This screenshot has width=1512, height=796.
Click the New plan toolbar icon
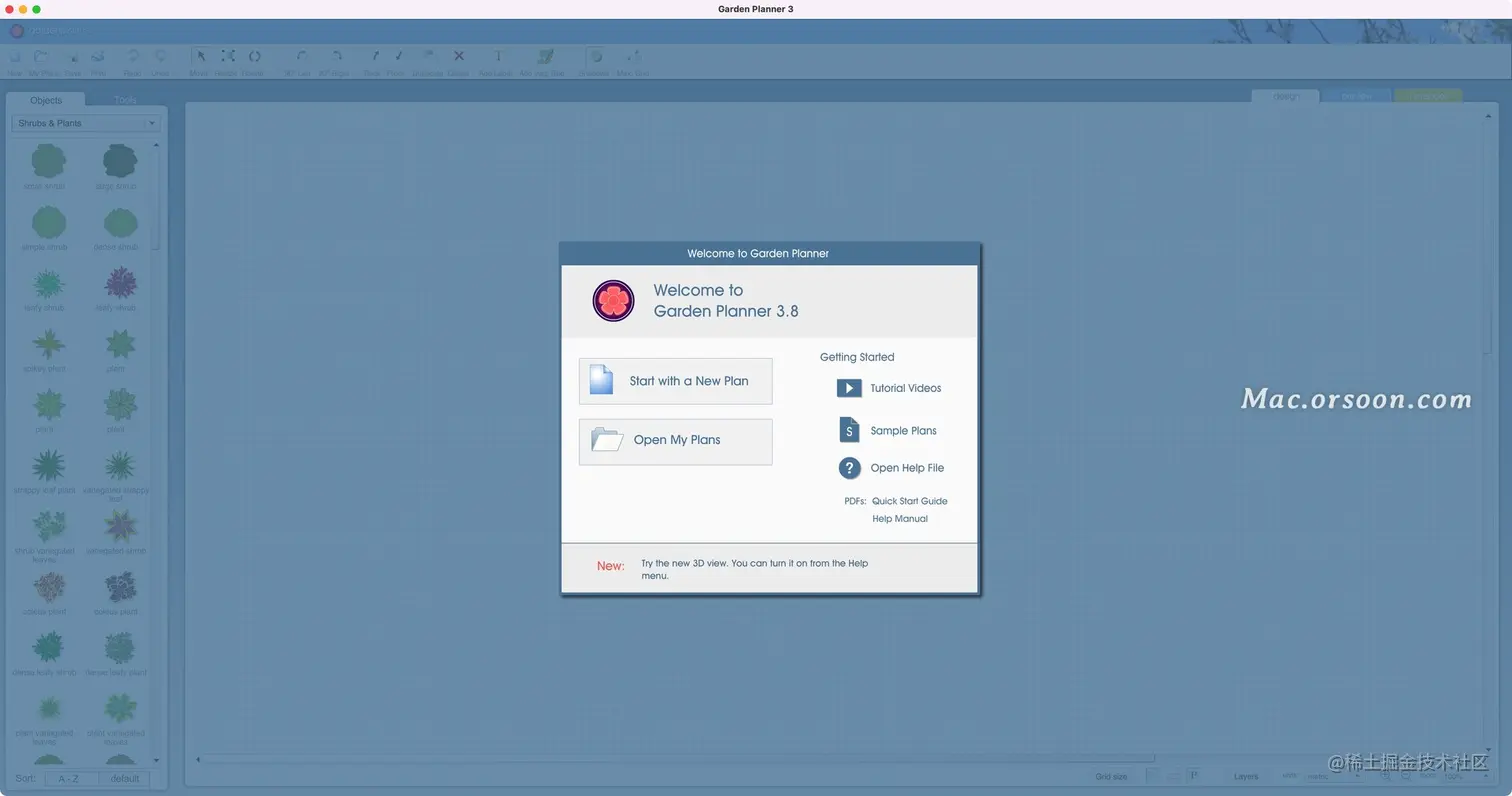[x=15, y=57]
